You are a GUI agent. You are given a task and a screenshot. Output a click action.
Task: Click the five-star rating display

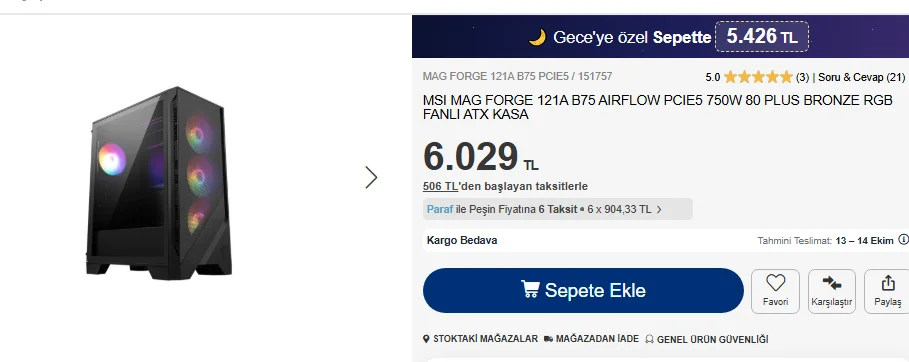pos(758,77)
